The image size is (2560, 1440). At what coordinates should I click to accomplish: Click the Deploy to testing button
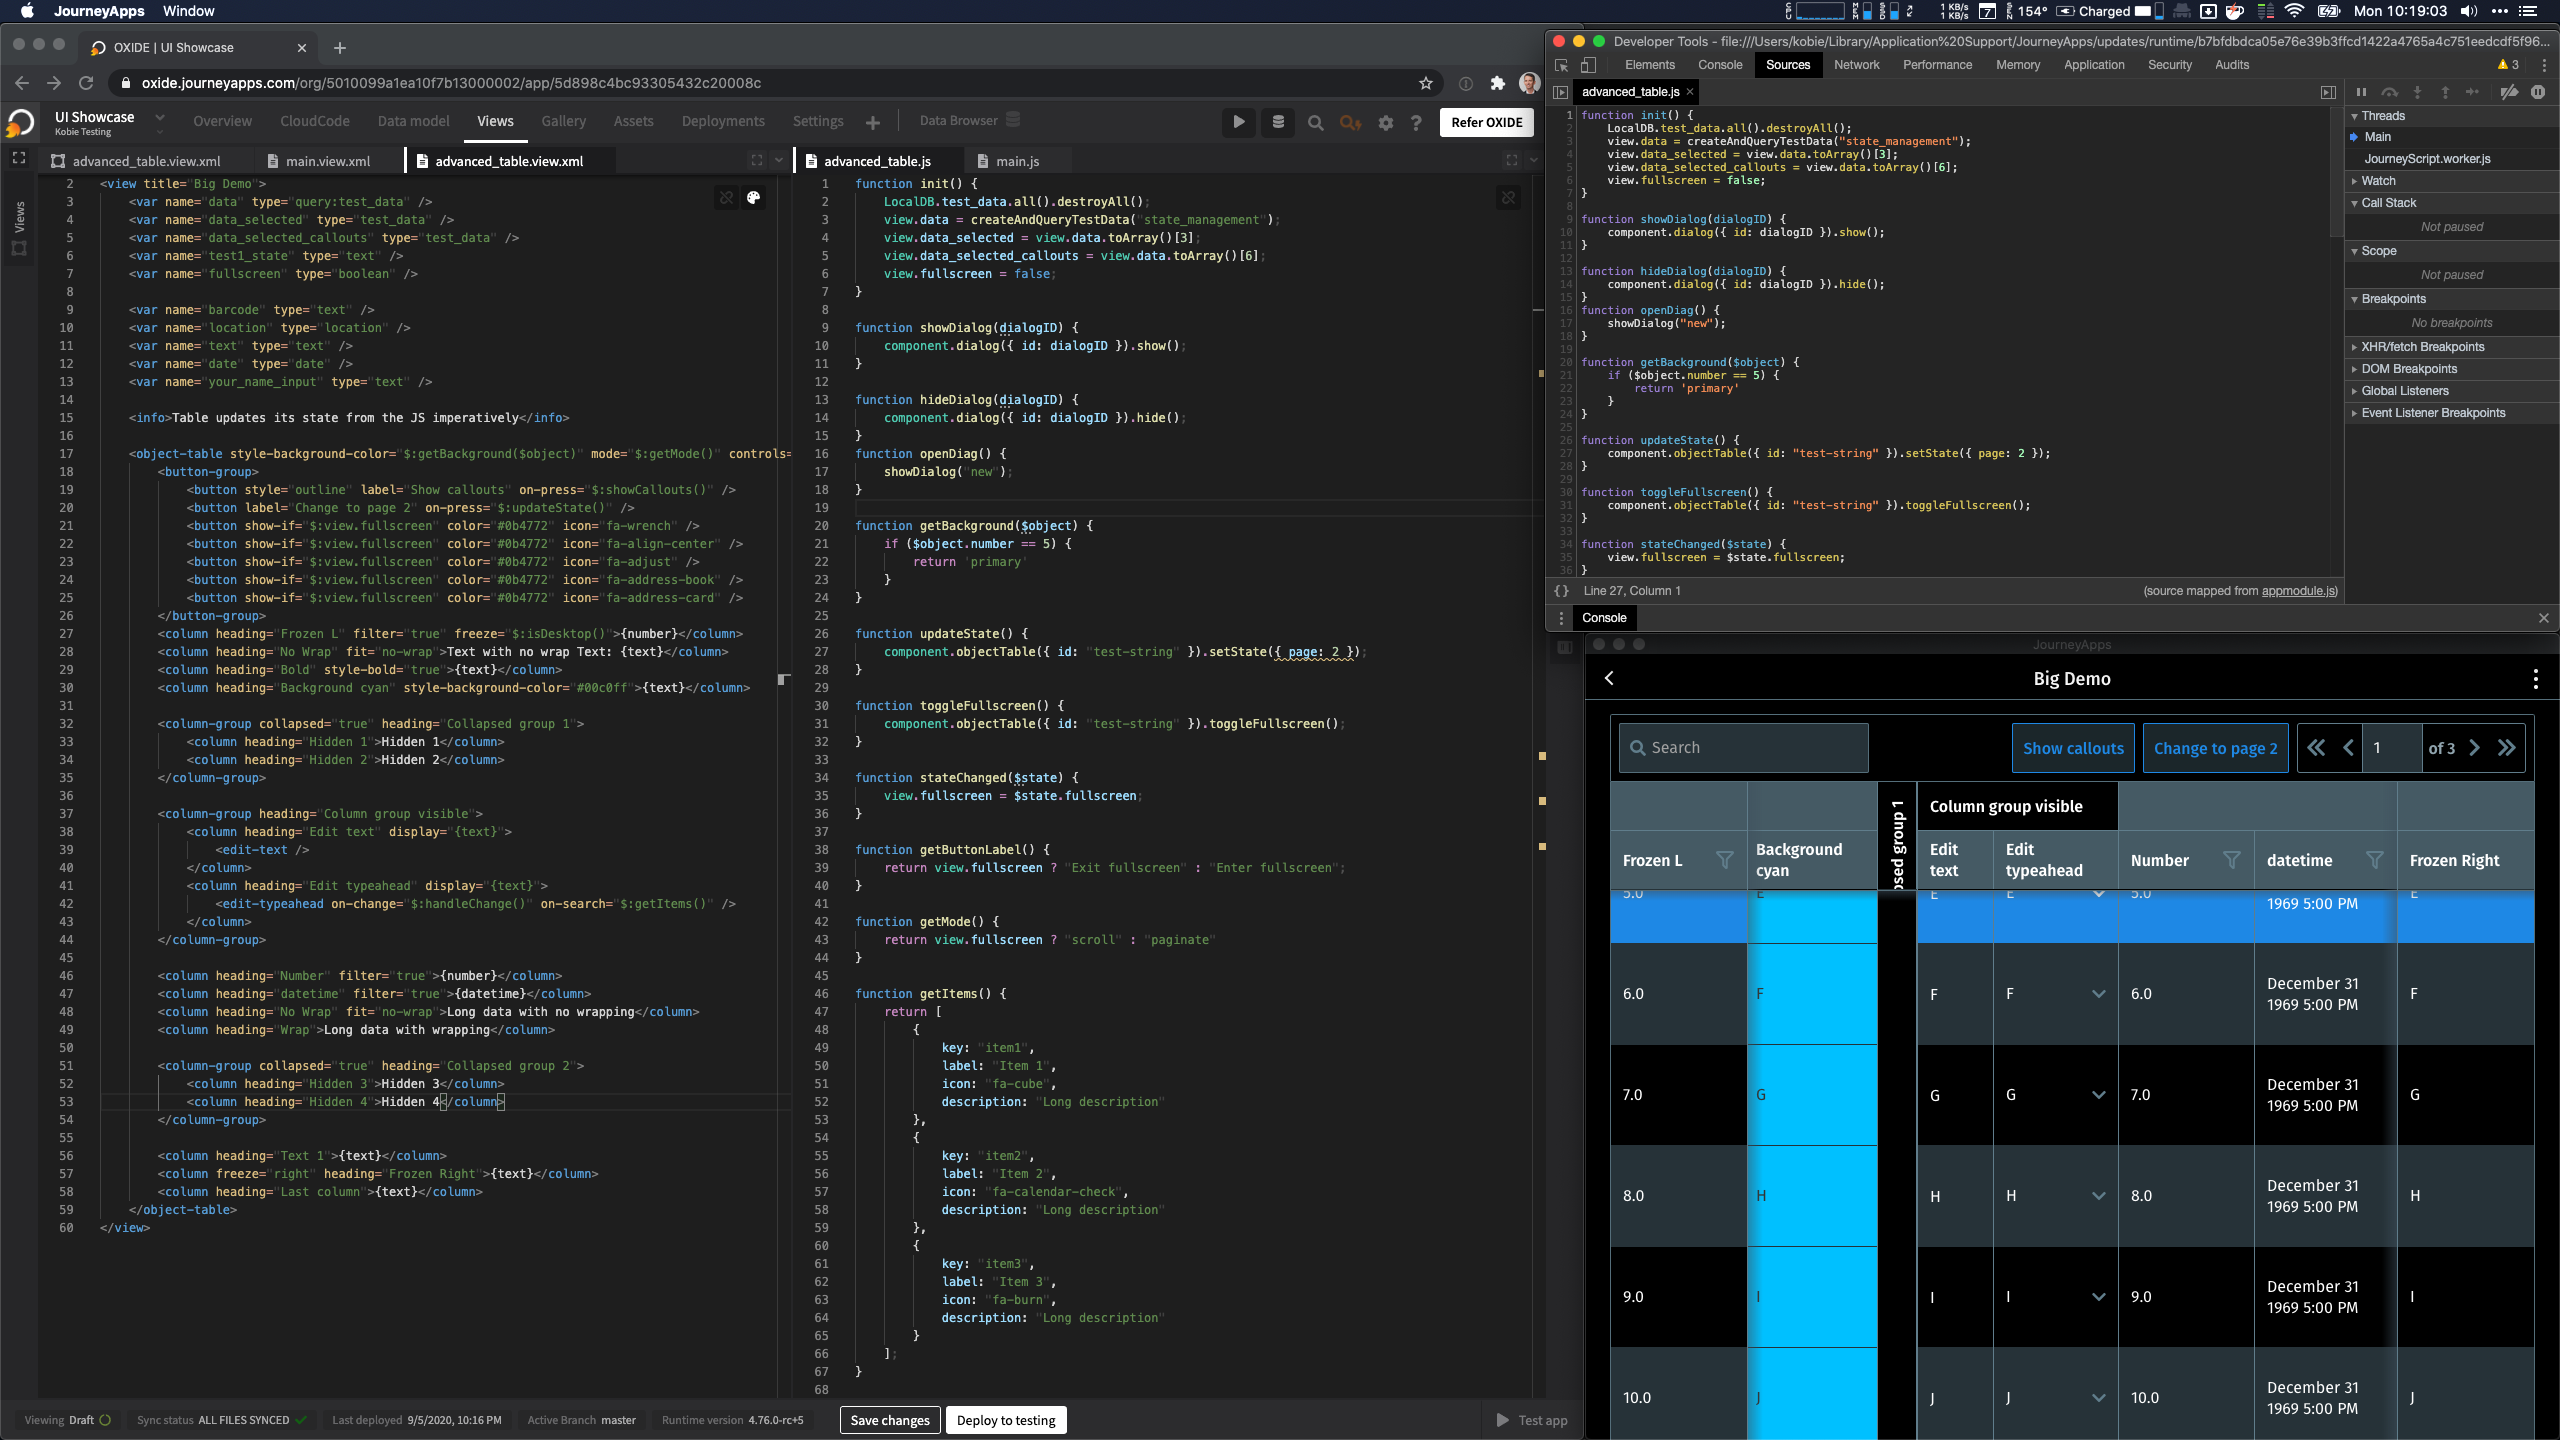pos(1004,1419)
